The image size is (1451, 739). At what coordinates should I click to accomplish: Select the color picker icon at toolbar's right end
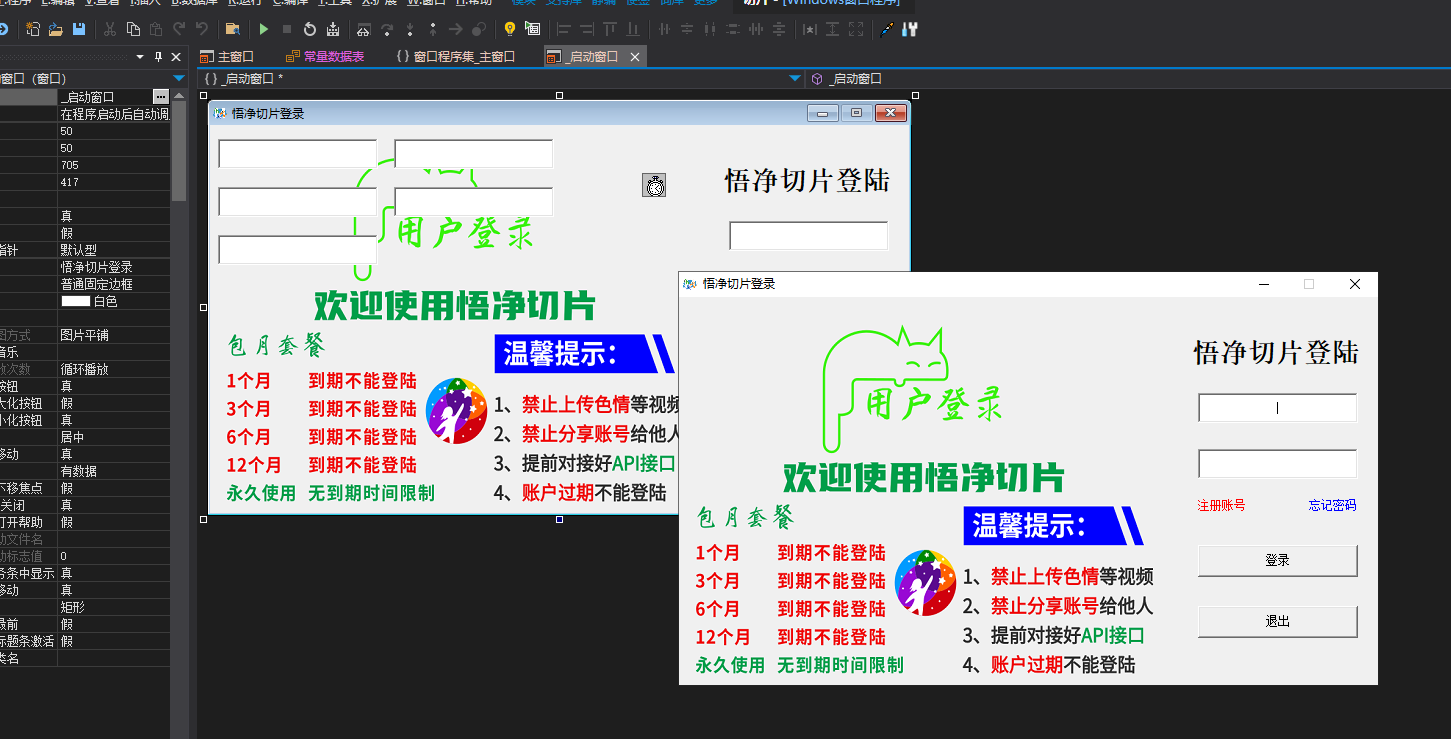886,29
